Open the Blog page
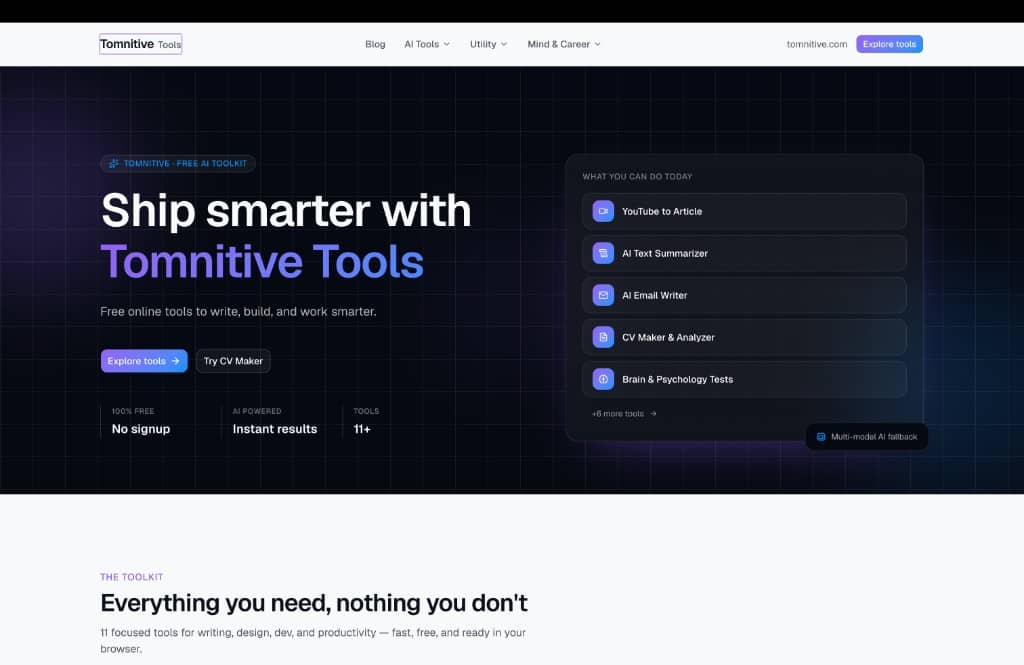Screen dimensions: 1024x665 [375, 44]
